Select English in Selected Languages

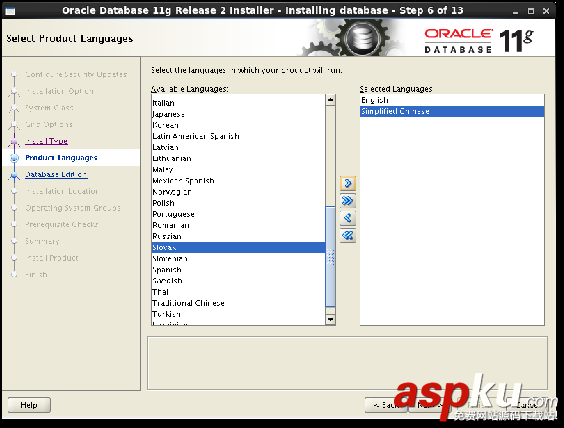(x=452, y=100)
